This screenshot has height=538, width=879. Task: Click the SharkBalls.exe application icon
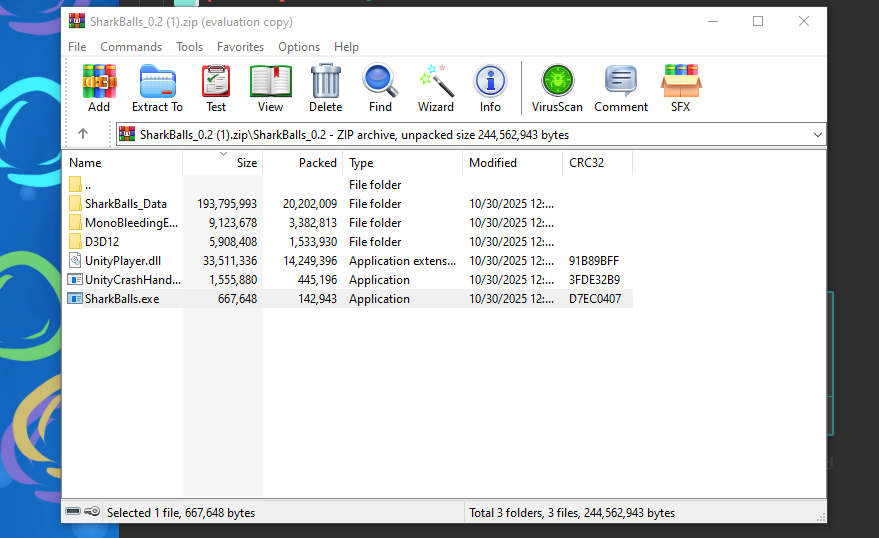[75, 298]
